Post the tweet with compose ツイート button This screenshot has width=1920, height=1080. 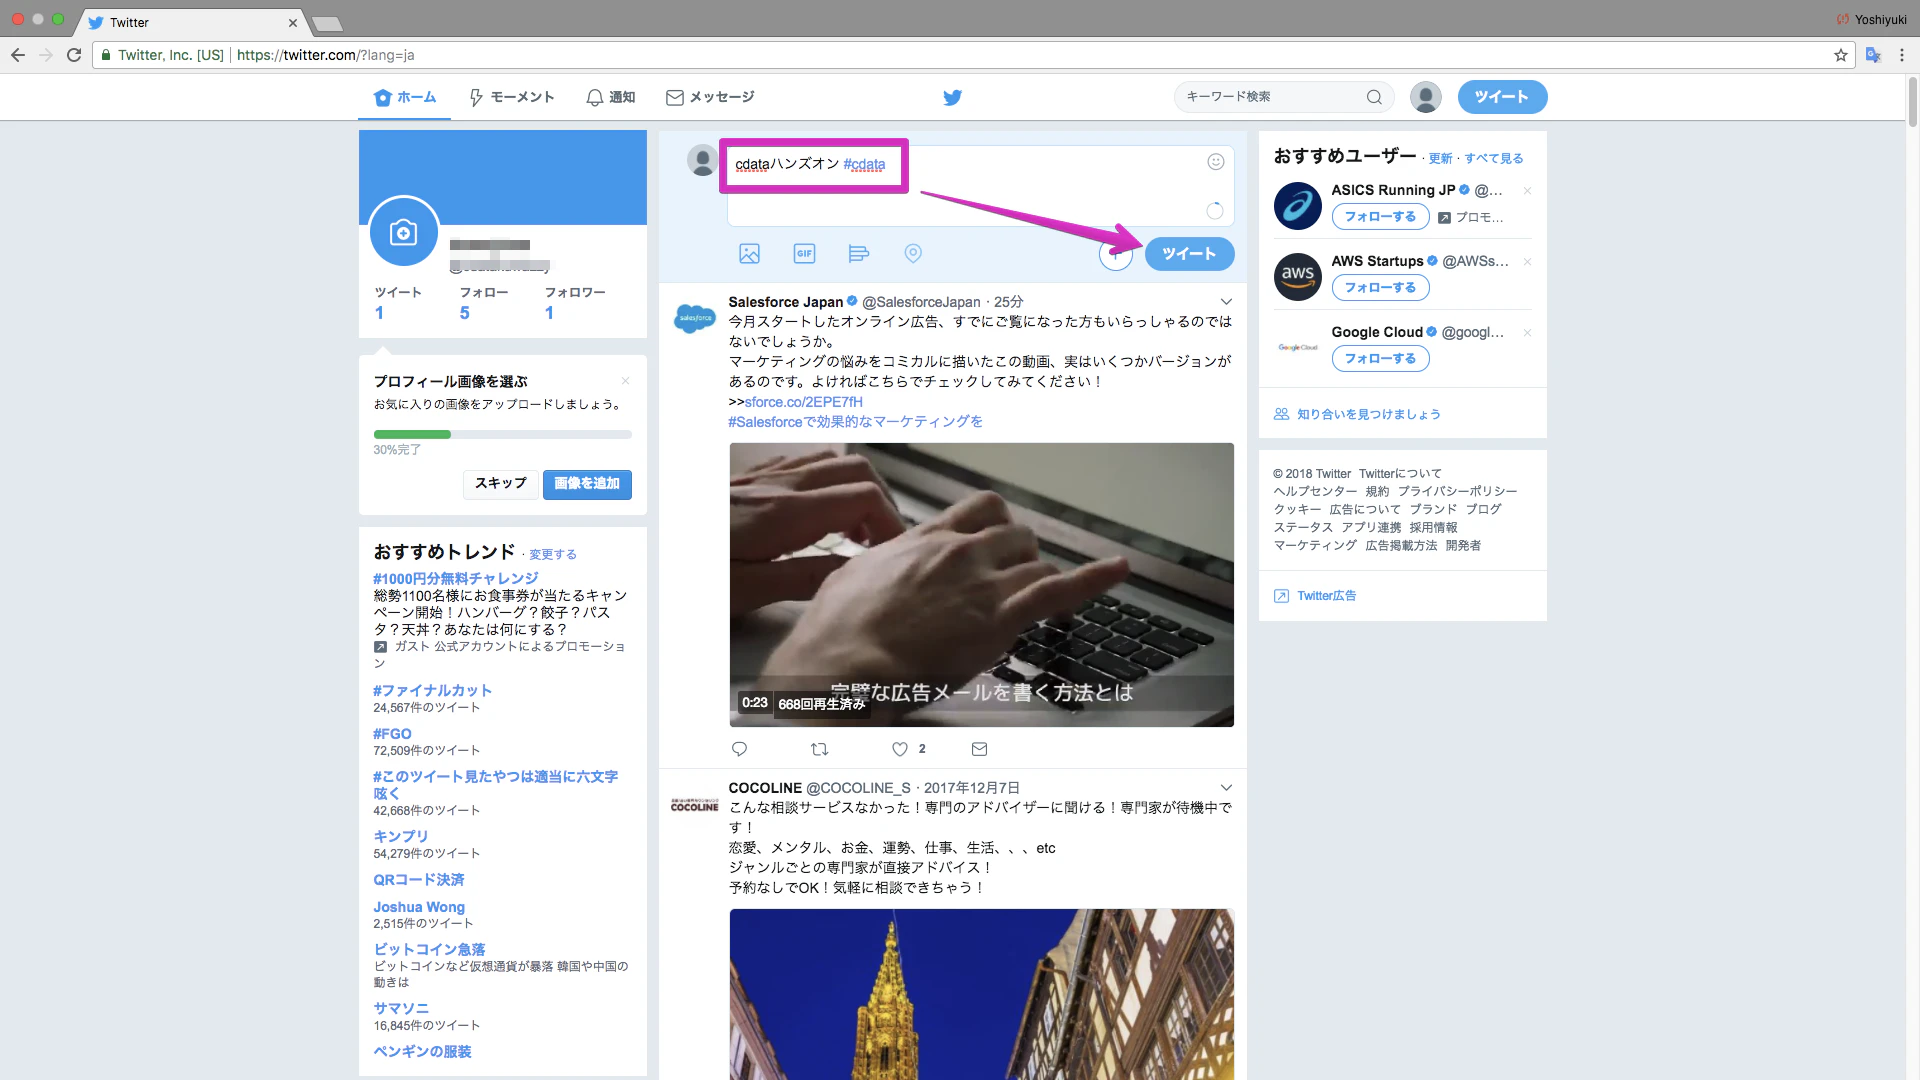[x=1189, y=254]
